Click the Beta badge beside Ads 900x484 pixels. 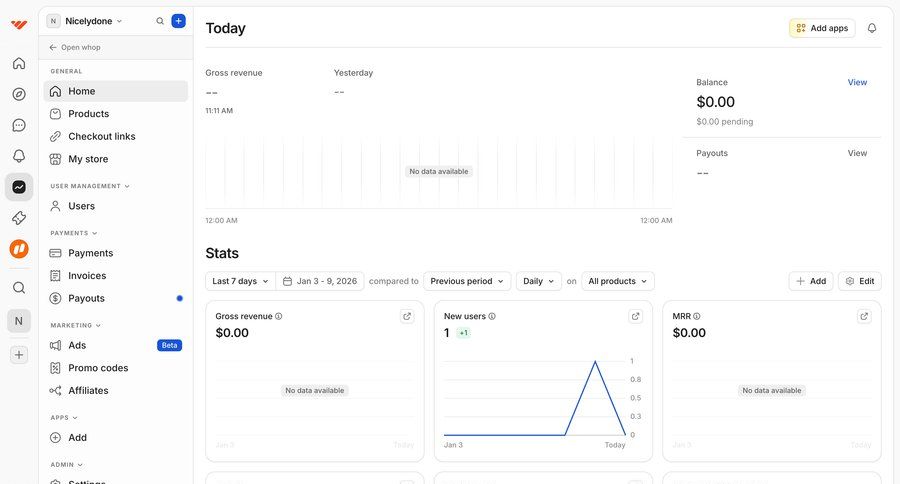click(x=169, y=346)
